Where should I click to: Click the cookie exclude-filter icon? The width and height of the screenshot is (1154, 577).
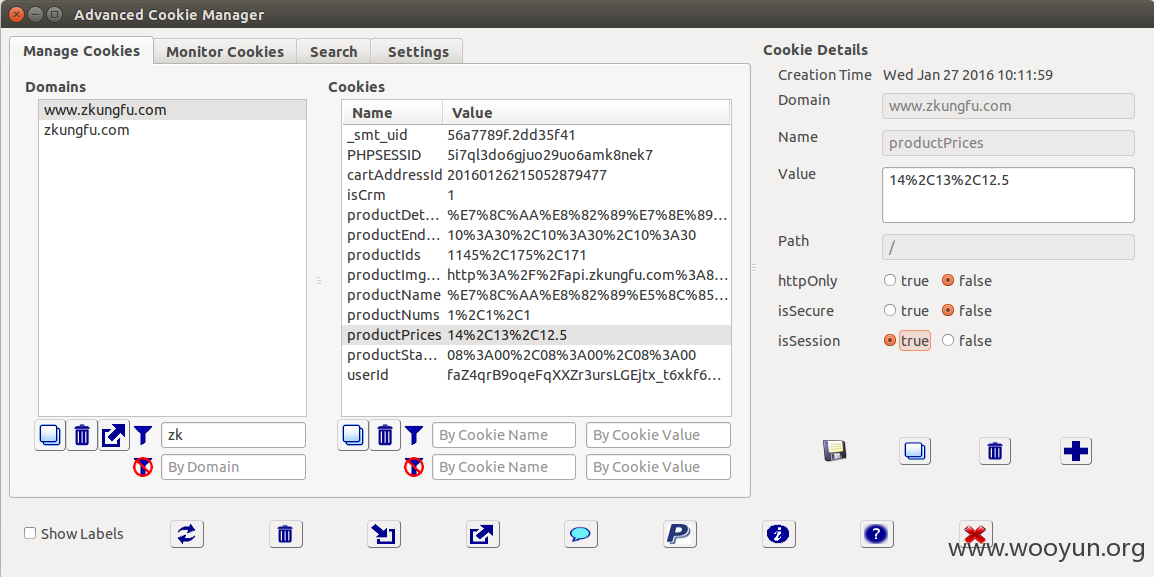tap(414, 467)
